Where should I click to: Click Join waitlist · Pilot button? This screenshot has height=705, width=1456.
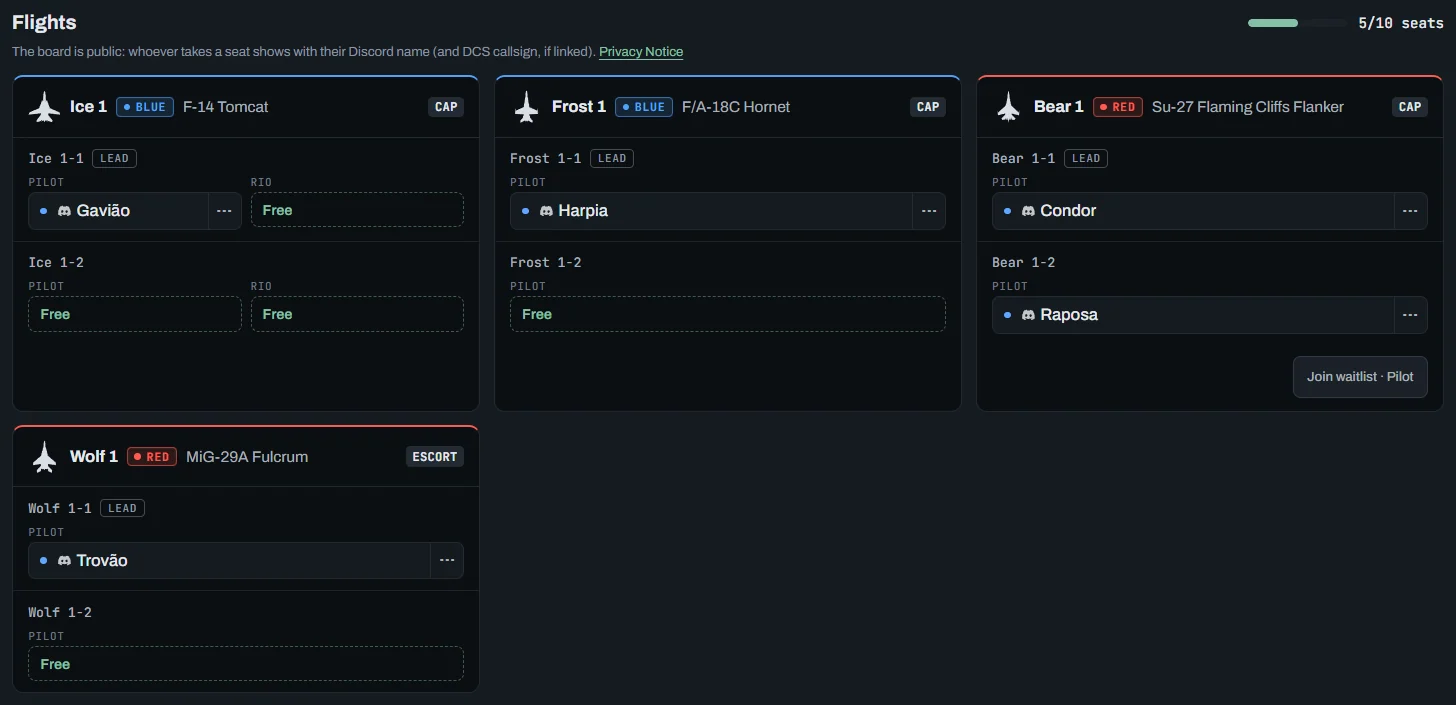click(1360, 377)
